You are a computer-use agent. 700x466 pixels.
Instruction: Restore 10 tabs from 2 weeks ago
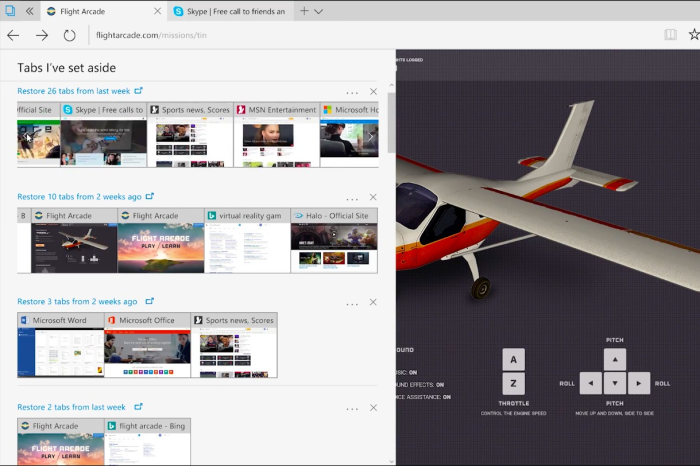click(79, 197)
